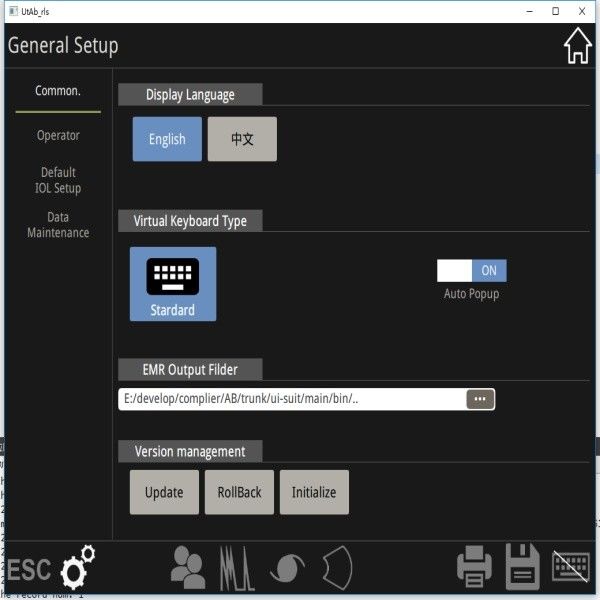Click the printer icon
The image size is (600, 600).
pos(474,567)
